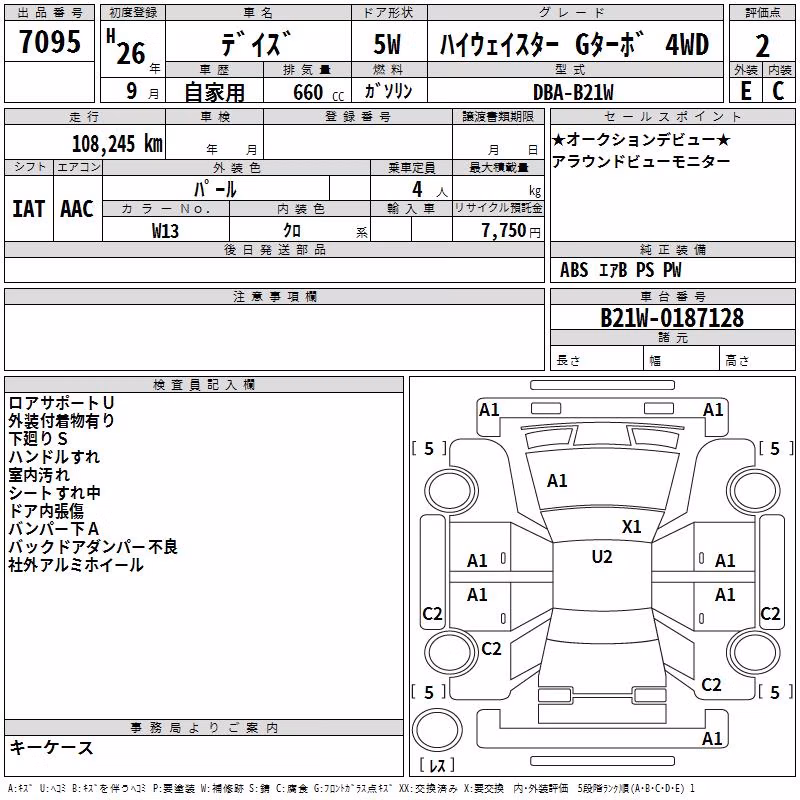Click the note バックドアダンパー不良
This screenshot has width=800, height=800.
(93, 547)
